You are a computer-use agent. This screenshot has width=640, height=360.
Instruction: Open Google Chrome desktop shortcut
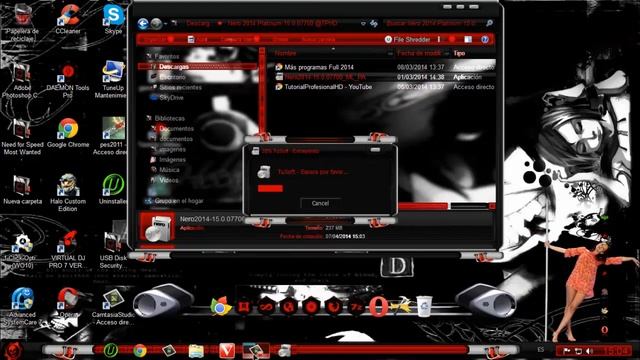tap(68, 133)
